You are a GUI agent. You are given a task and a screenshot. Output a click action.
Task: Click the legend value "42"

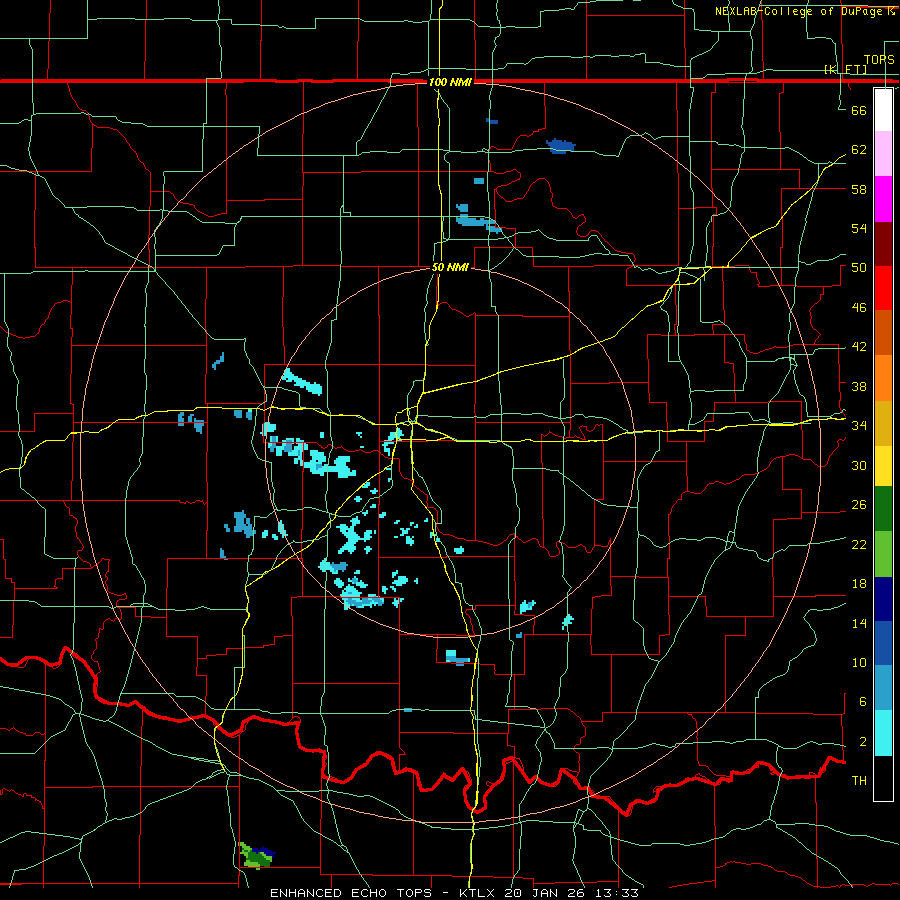tap(859, 347)
